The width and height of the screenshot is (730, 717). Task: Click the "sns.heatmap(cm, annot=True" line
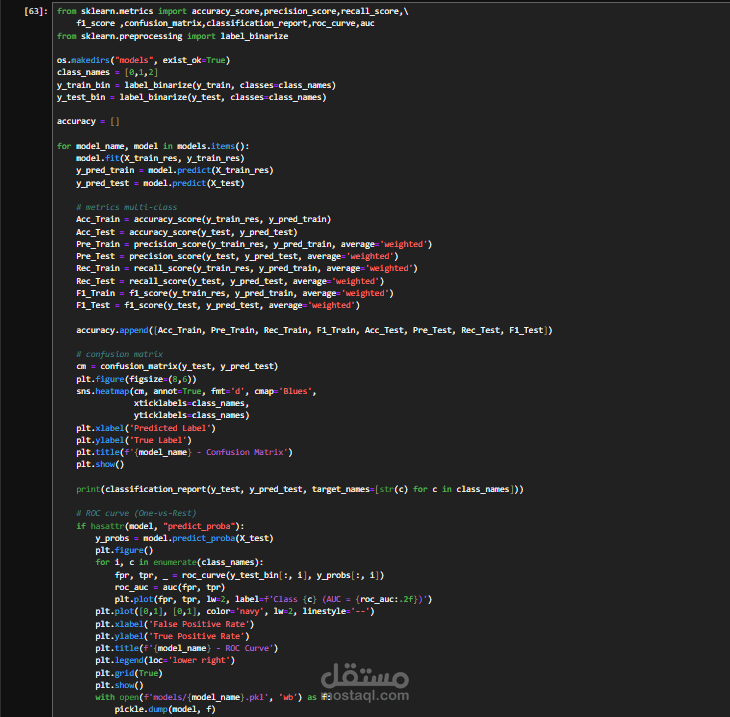pos(196,391)
